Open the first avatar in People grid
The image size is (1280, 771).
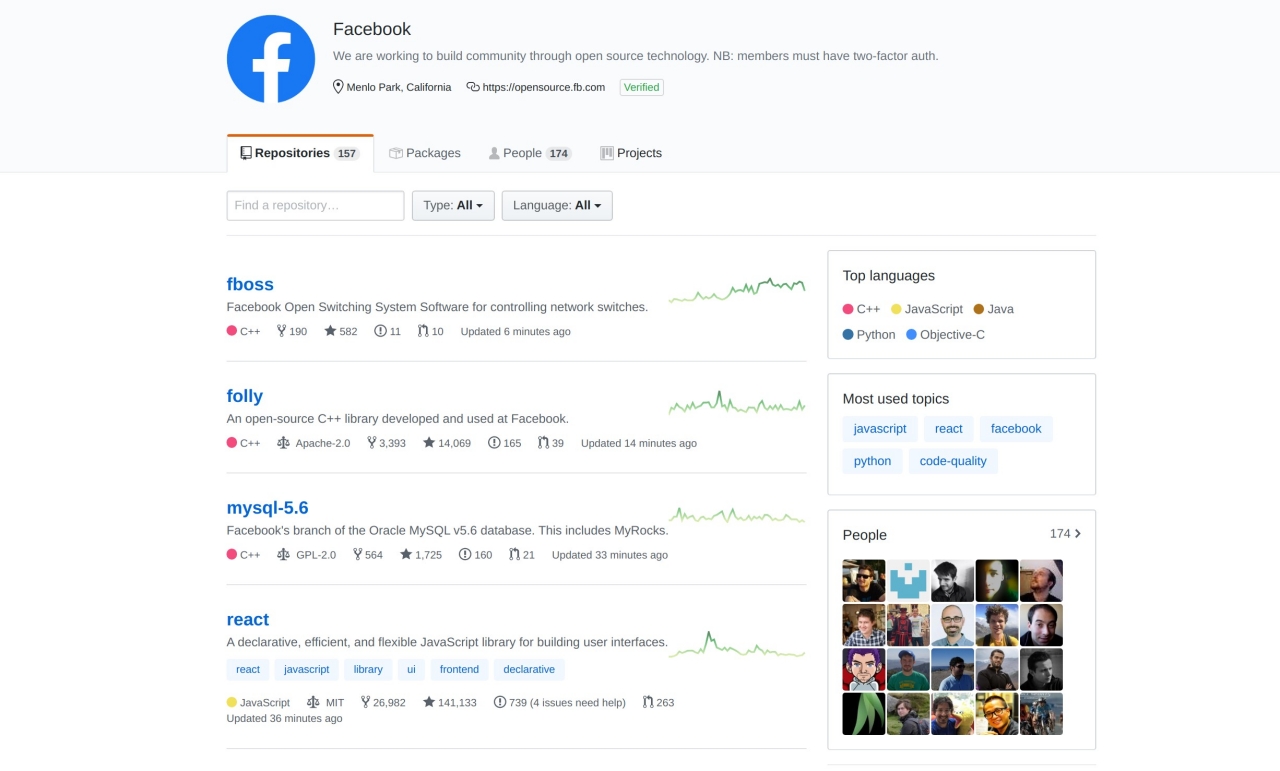click(864, 581)
